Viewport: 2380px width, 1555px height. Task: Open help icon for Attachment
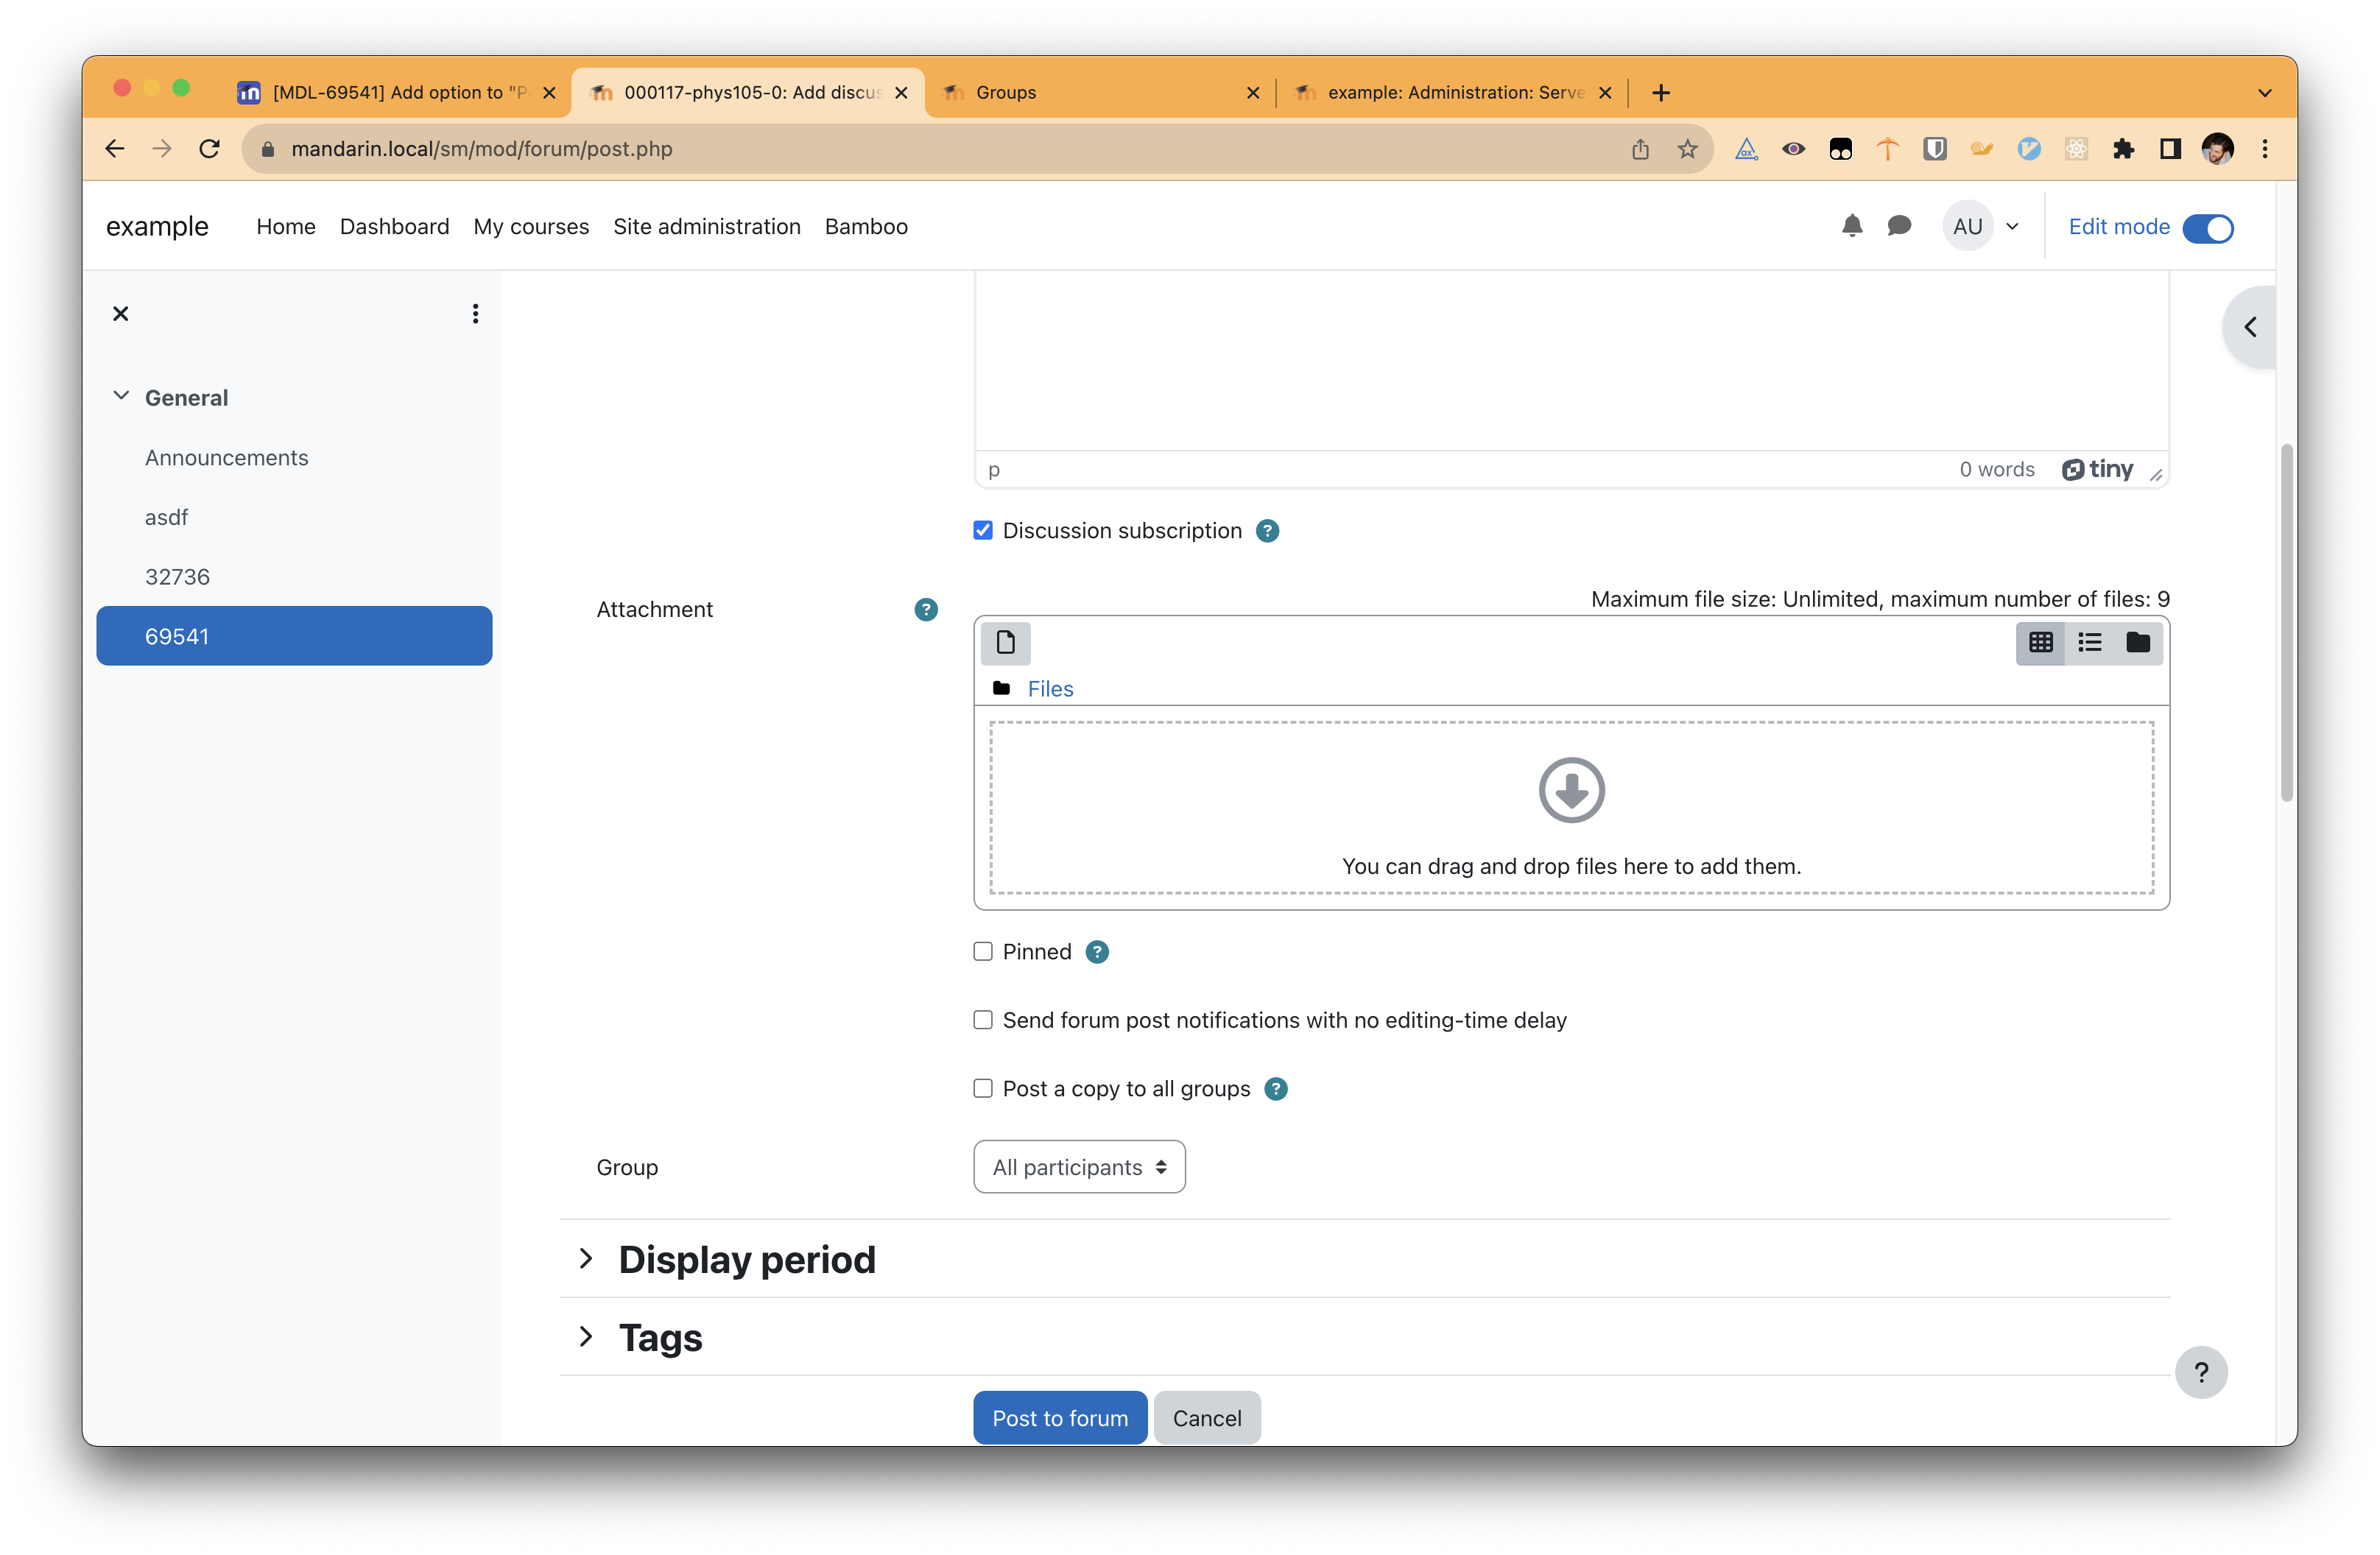coord(926,609)
